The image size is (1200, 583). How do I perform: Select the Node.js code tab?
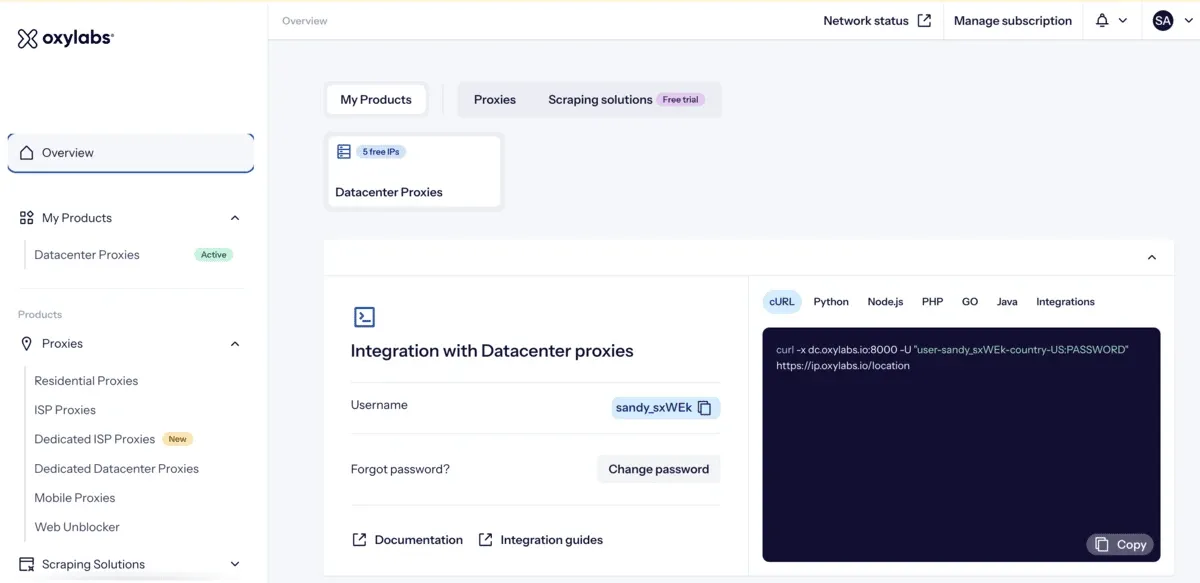click(x=885, y=301)
